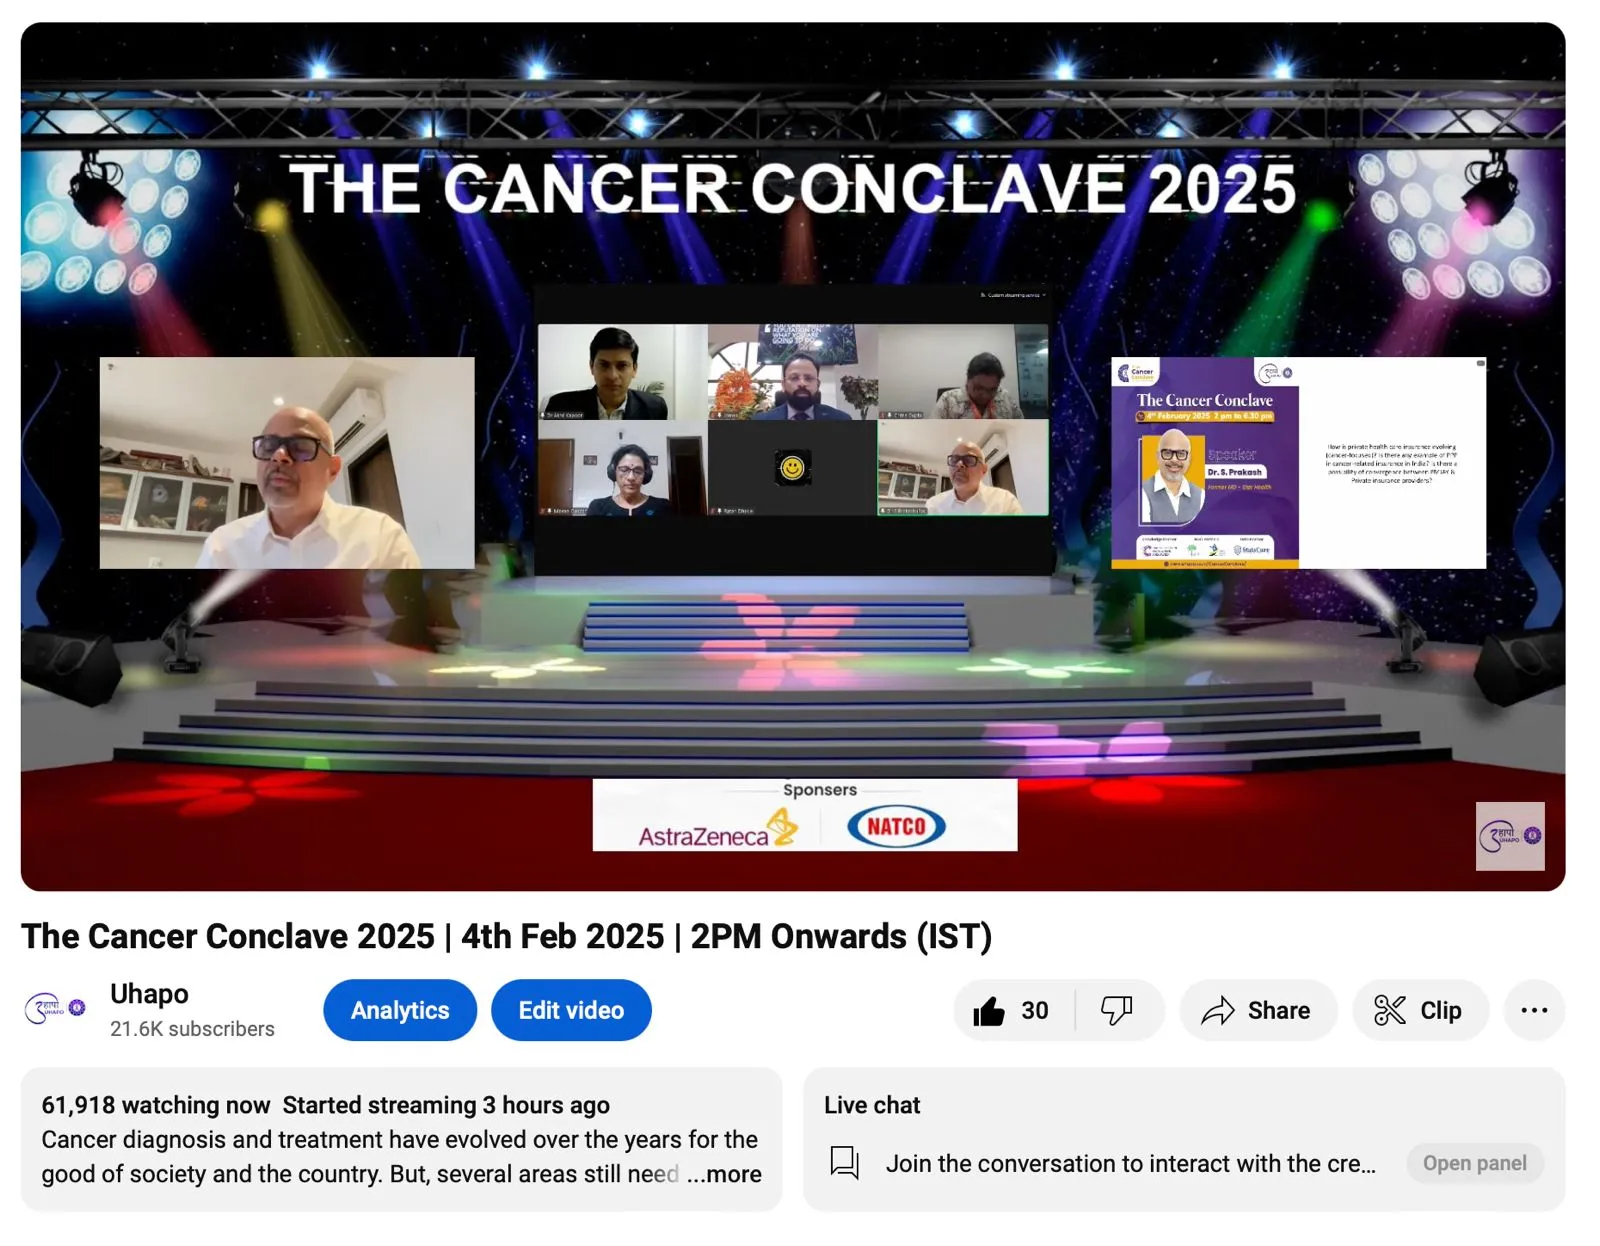Open the Edit video editor
Image resolution: width=1600 pixels, height=1246 pixels.
point(571,1010)
